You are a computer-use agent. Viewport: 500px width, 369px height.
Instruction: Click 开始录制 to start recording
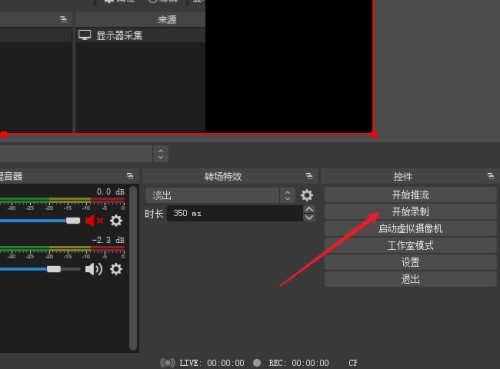pos(410,212)
